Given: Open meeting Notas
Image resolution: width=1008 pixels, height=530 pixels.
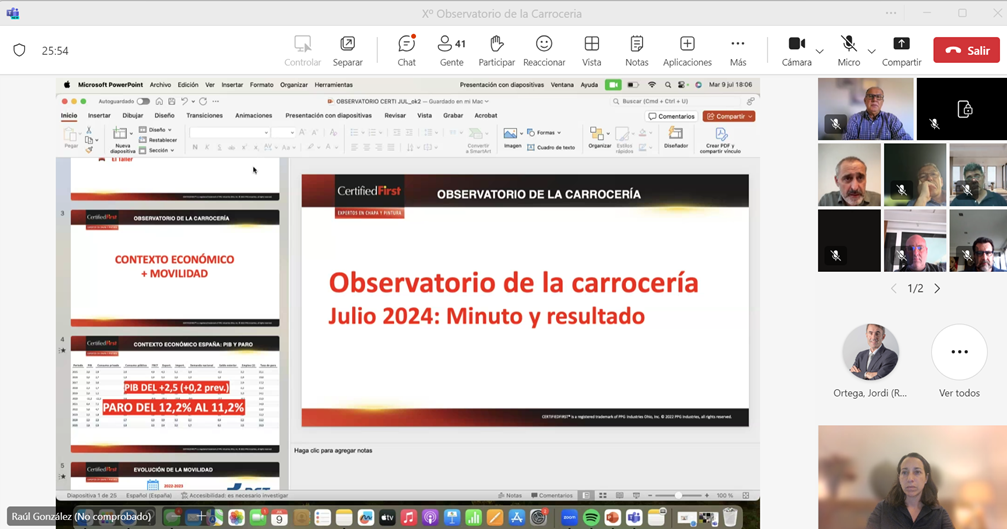Looking at the screenshot, I should 637,50.
